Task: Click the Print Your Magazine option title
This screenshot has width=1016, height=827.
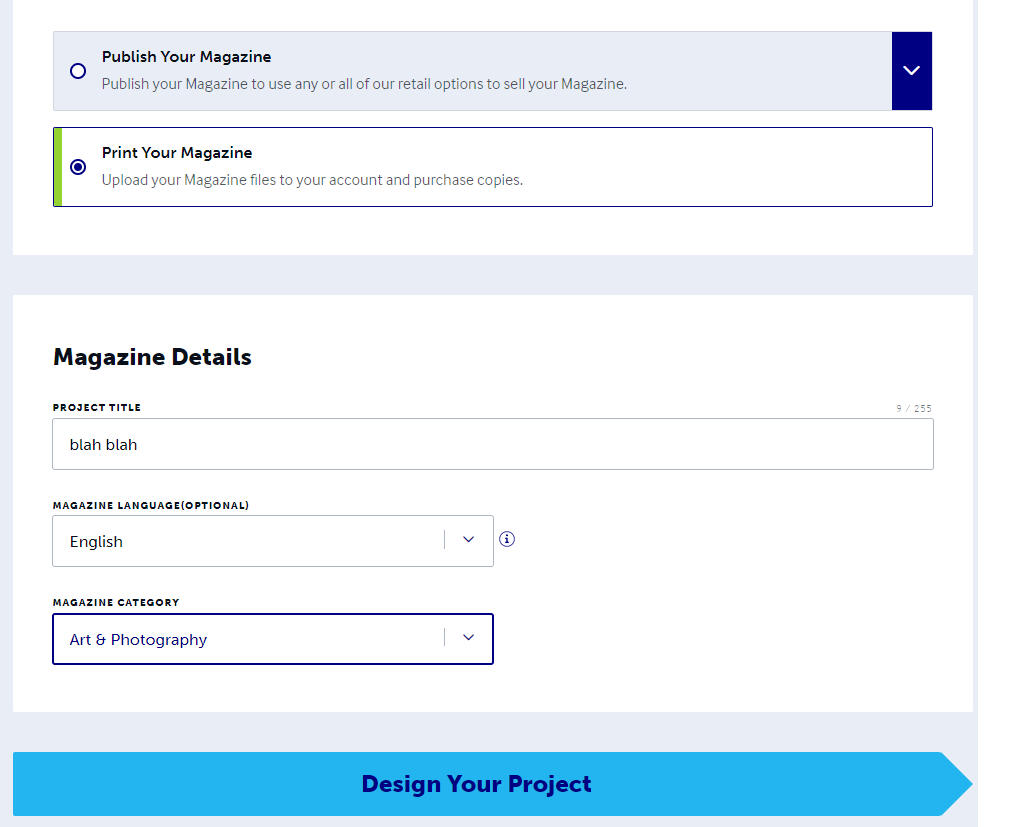Action: (x=177, y=153)
